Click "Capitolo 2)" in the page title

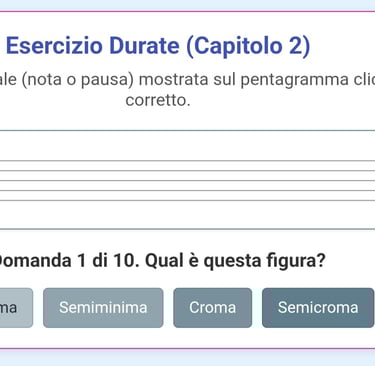pyautogui.click(x=248, y=46)
